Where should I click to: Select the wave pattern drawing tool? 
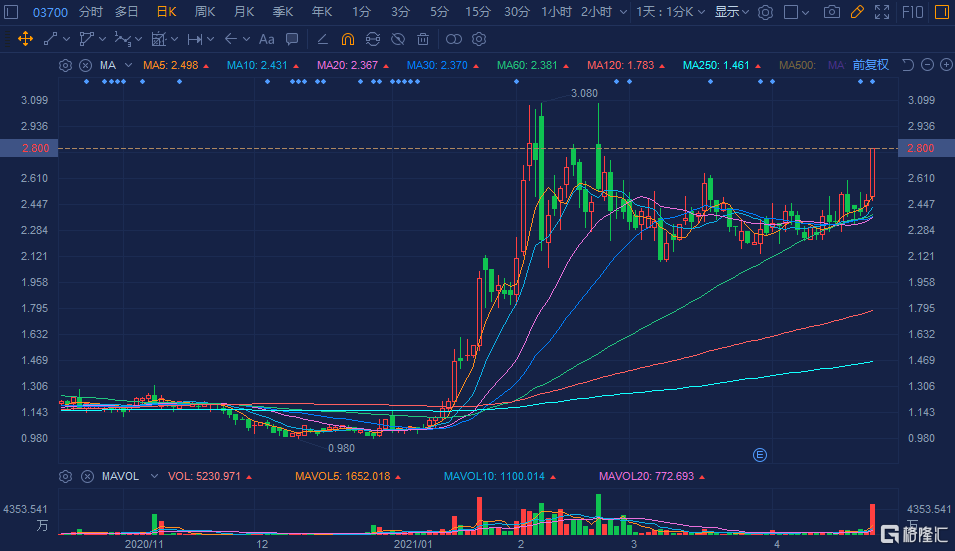pos(122,39)
